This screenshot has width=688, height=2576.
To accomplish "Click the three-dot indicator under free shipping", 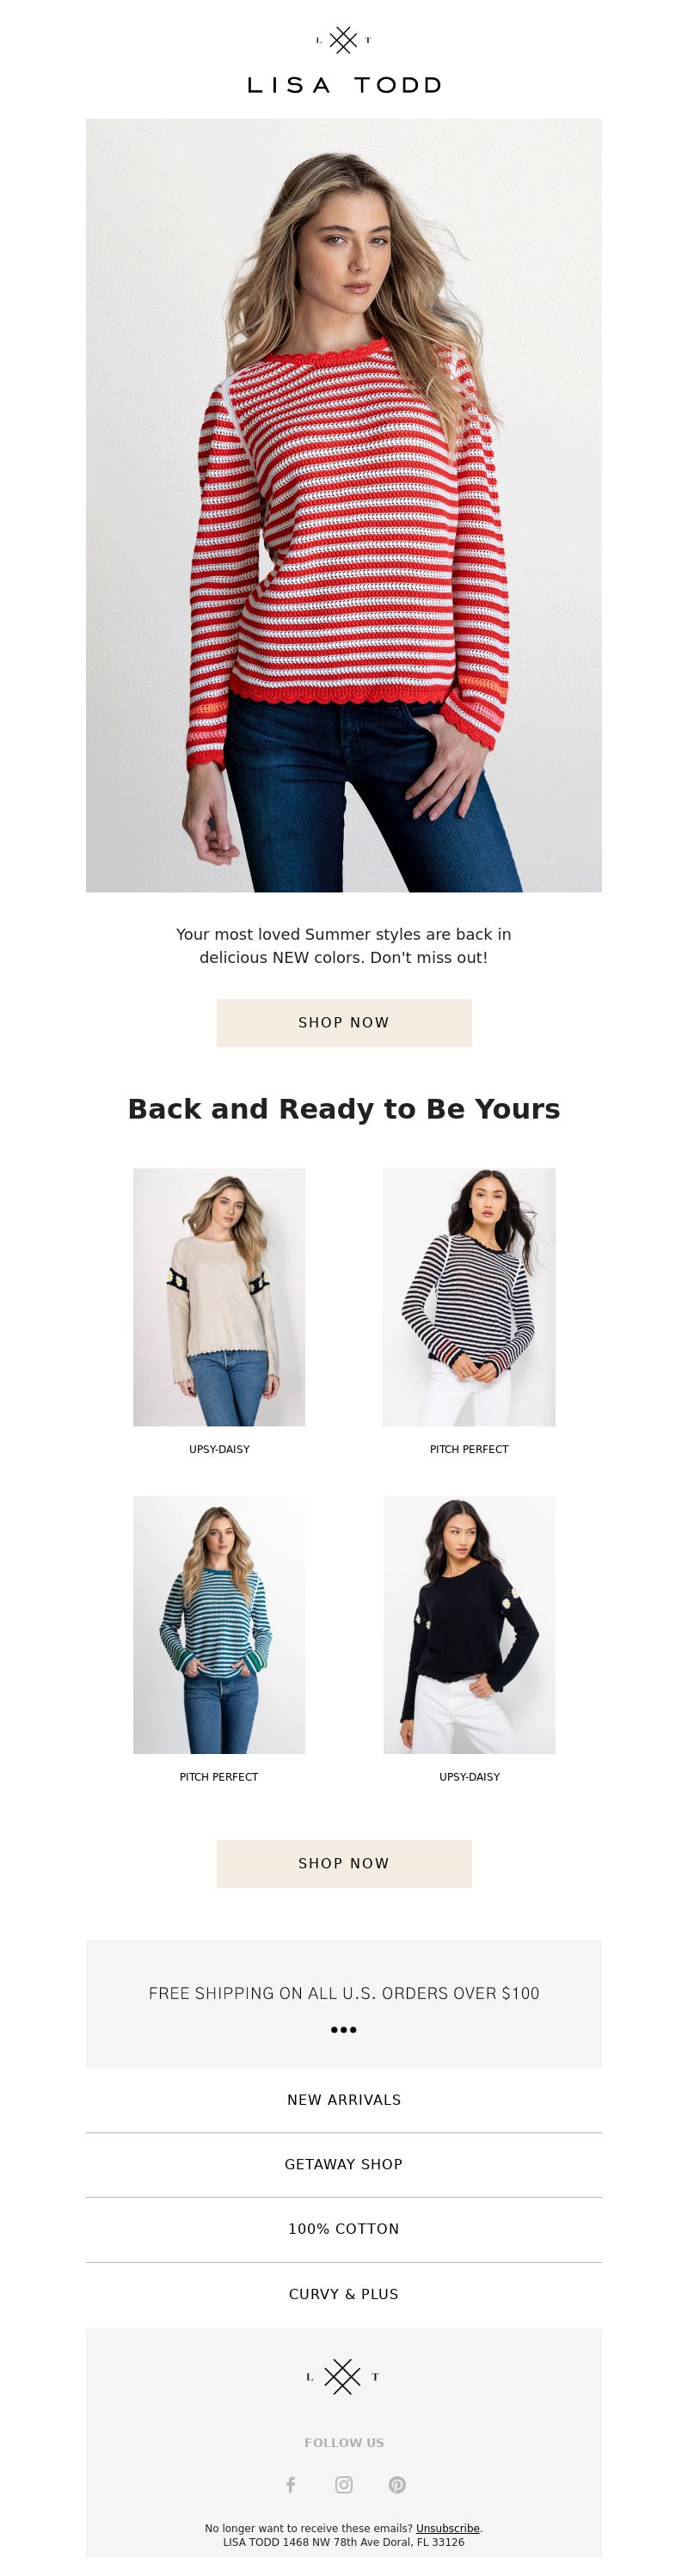I will point(344,2029).
